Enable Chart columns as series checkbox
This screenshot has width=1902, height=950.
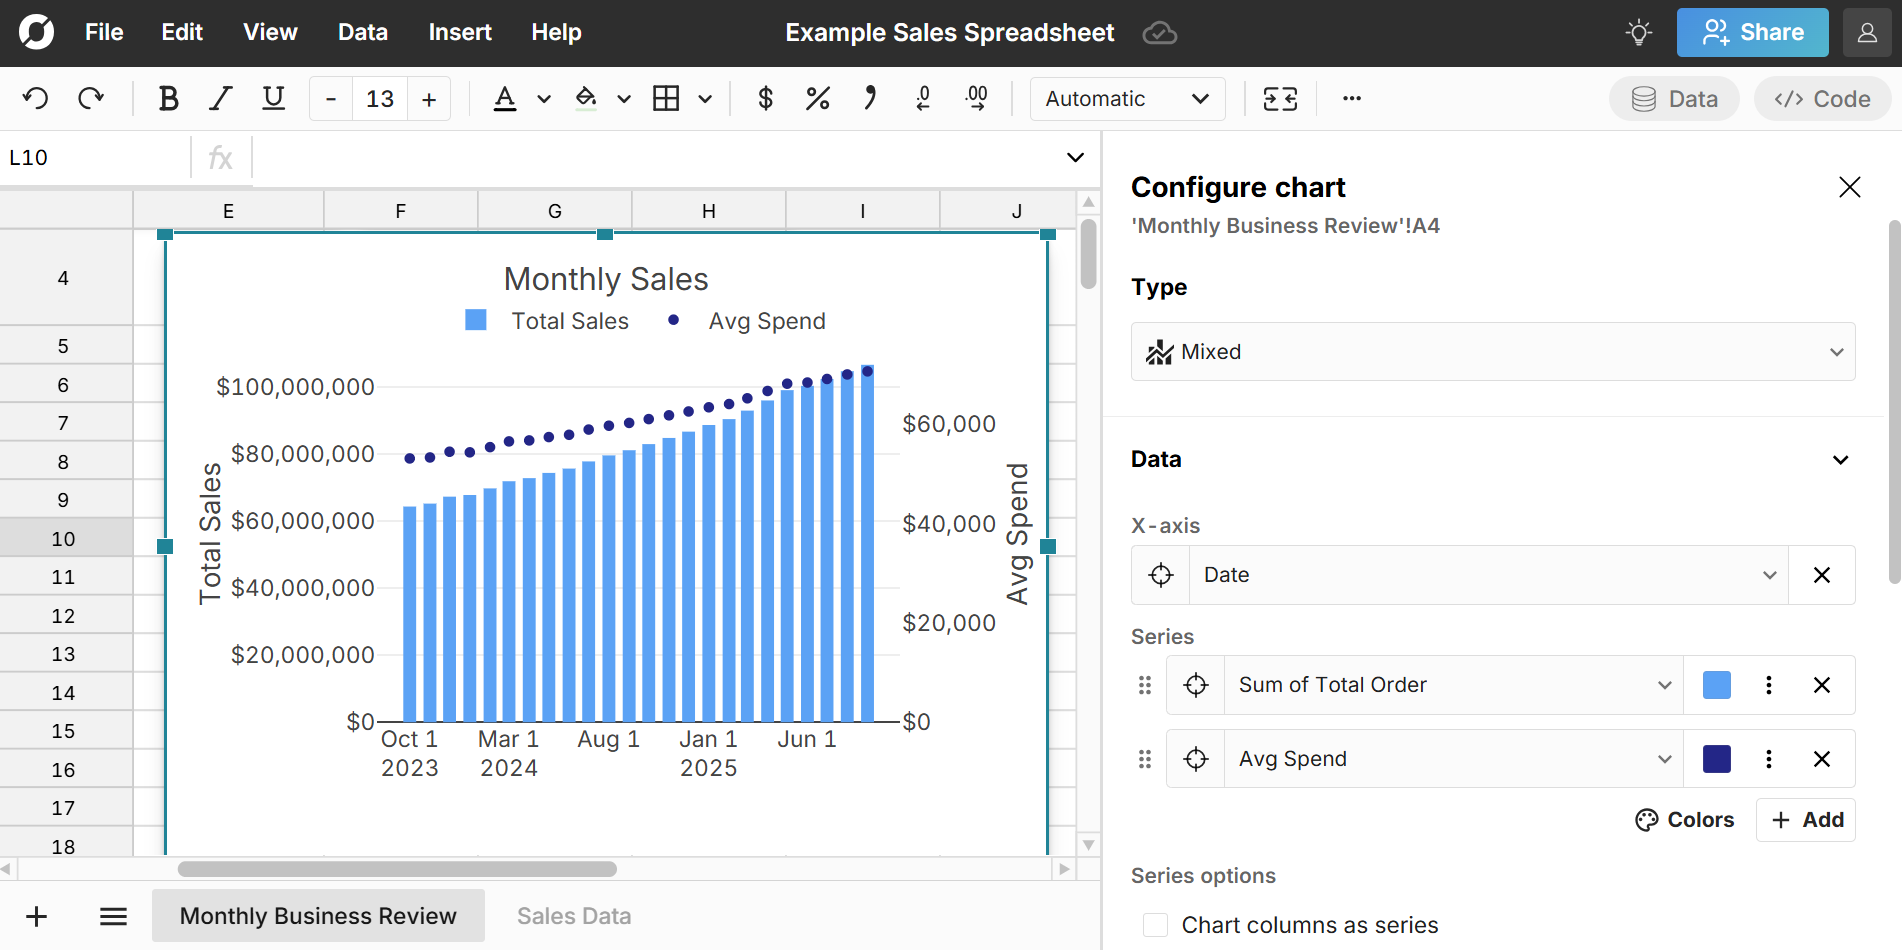1155,925
